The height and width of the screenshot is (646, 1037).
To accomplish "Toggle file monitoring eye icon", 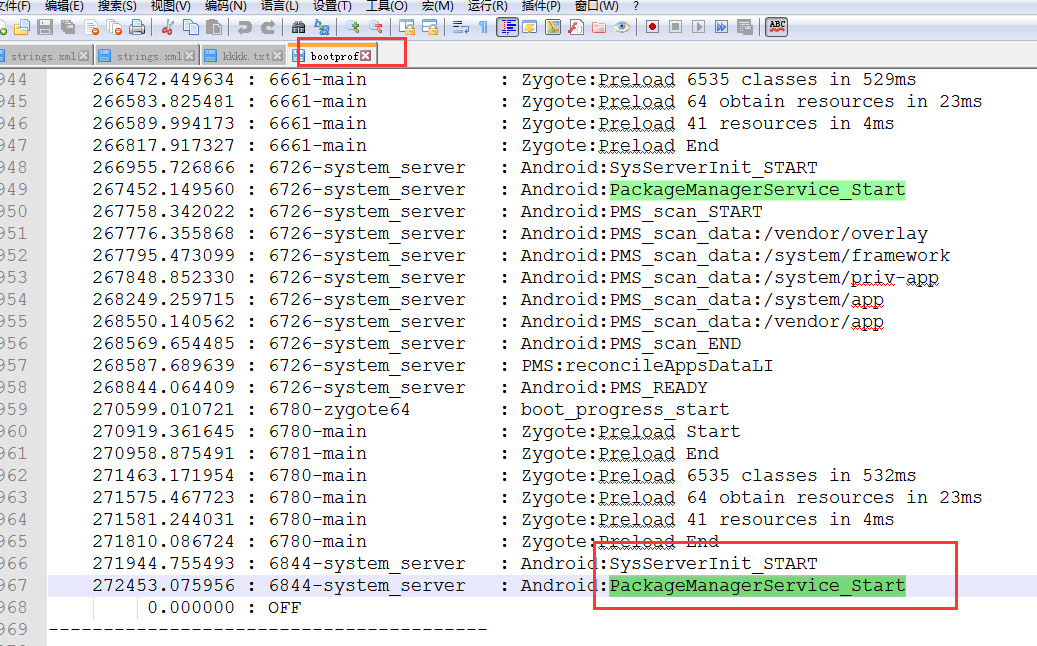I will tap(622, 27).
